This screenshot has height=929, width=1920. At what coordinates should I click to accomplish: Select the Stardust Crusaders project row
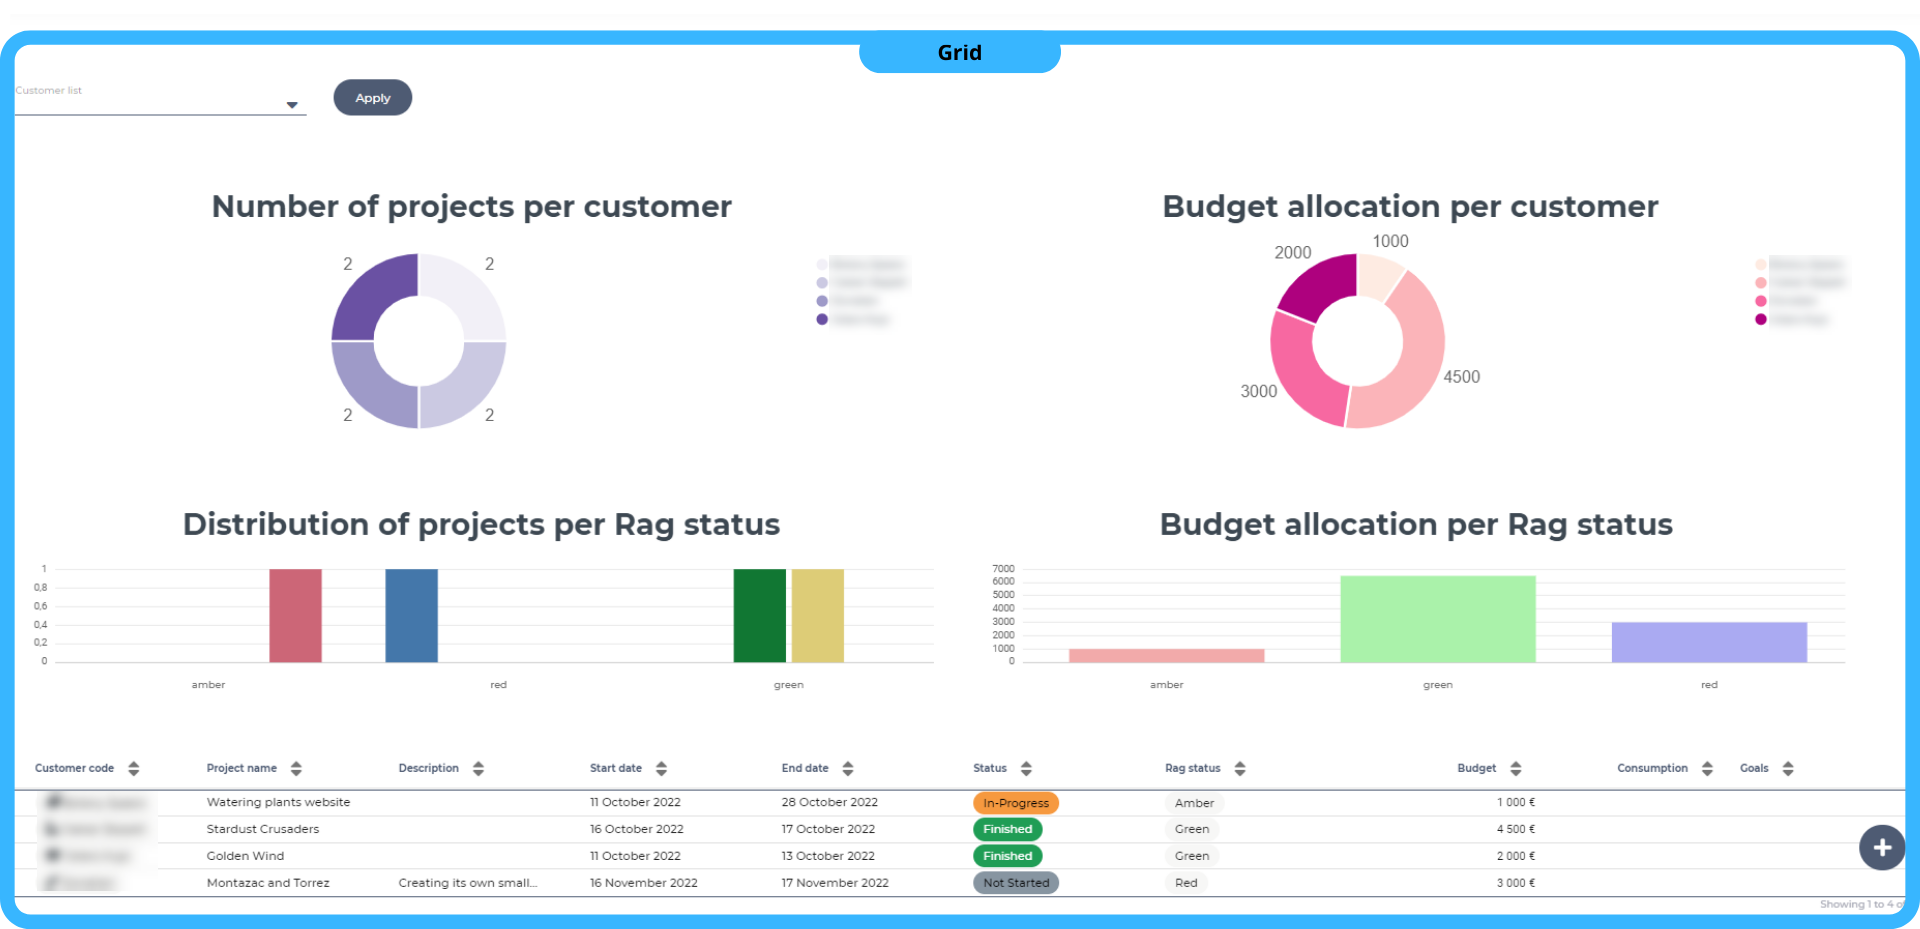pyautogui.click(x=263, y=829)
